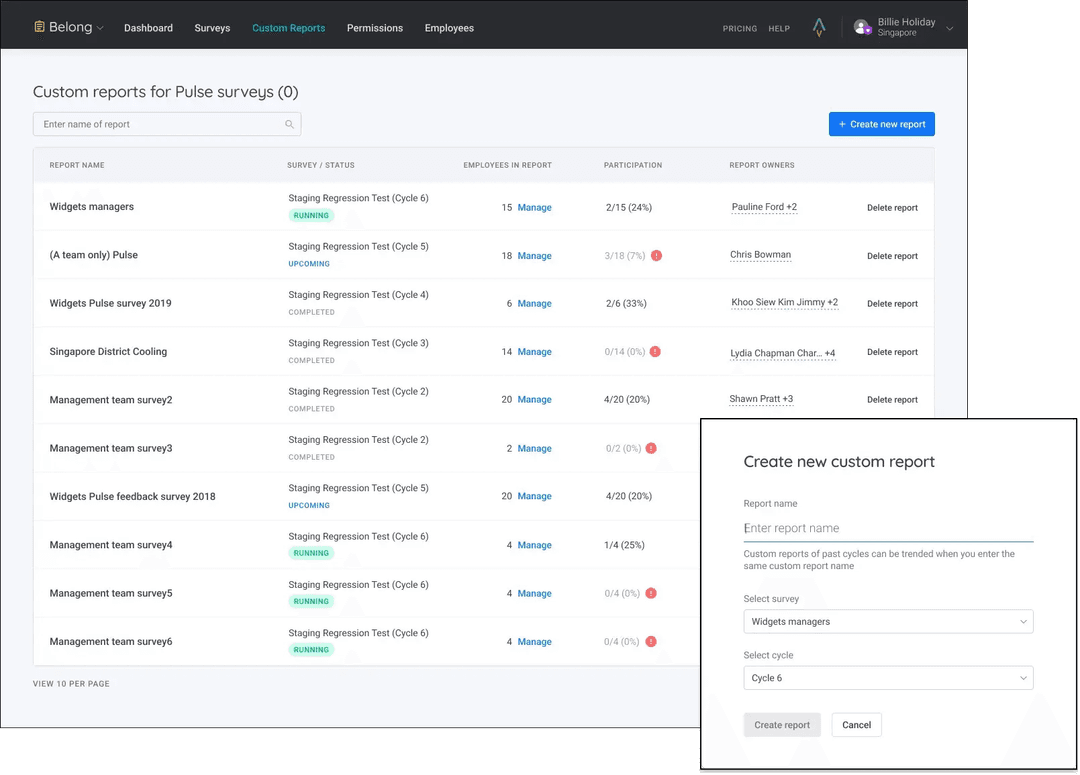The width and height of the screenshot is (1080, 775).
Task: Manage employees for Widgets Pulse survey 2019
Action: click(534, 303)
